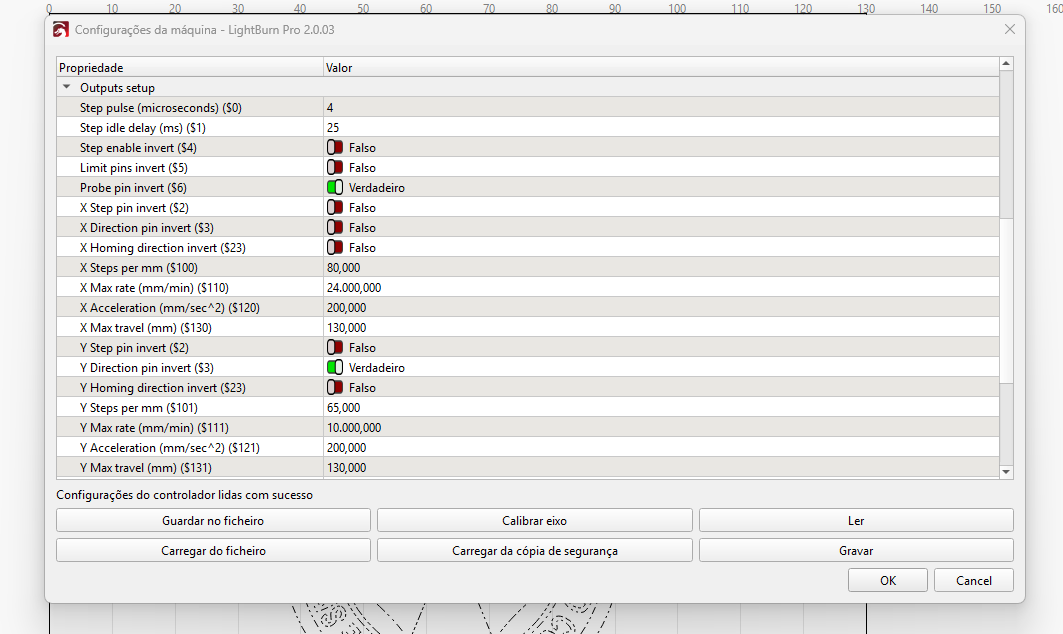
Task: Click the Gravar button
Action: click(856, 551)
